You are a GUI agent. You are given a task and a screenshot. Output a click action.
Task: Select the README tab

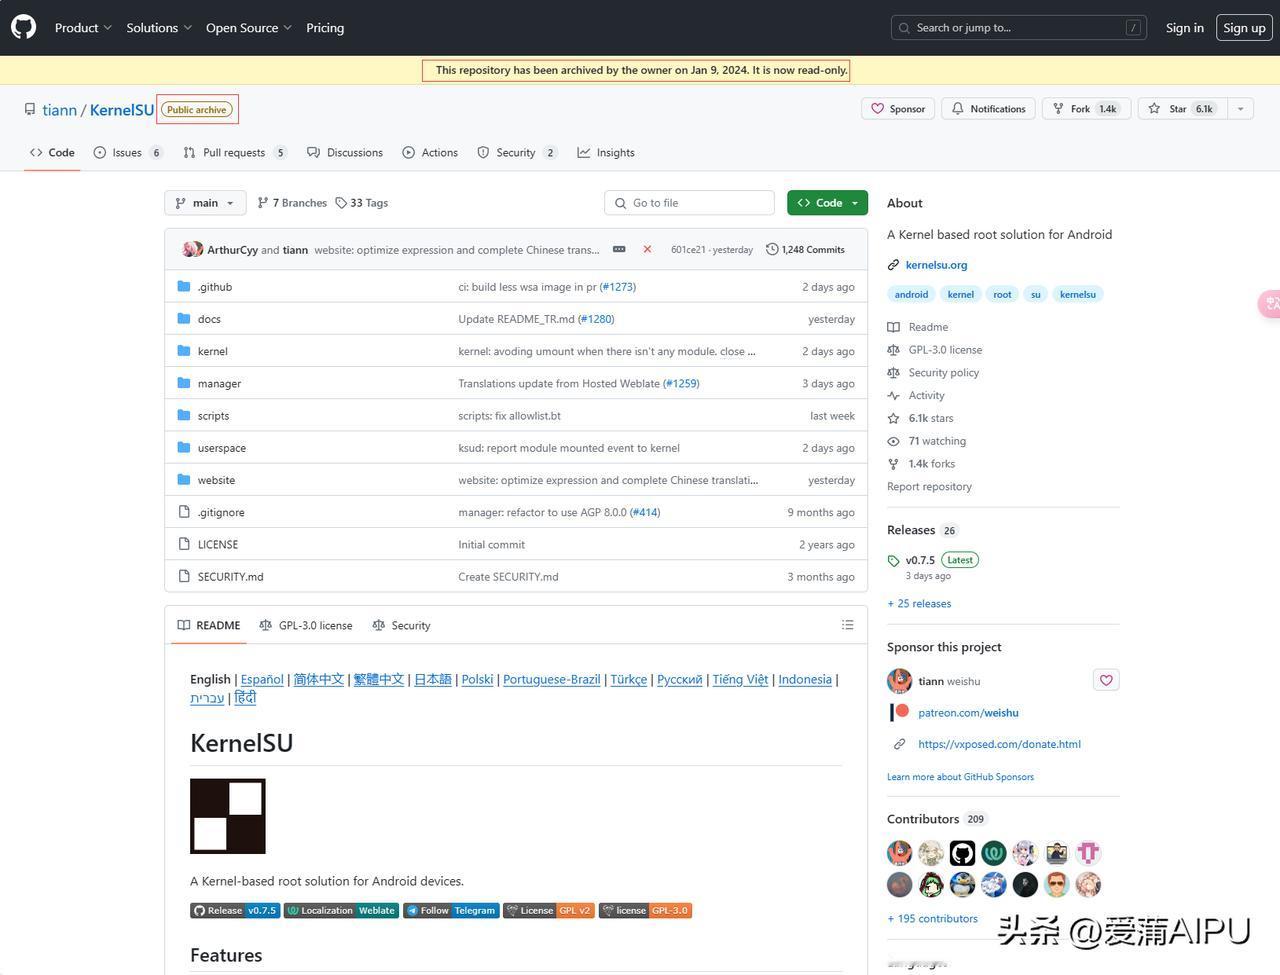209,626
